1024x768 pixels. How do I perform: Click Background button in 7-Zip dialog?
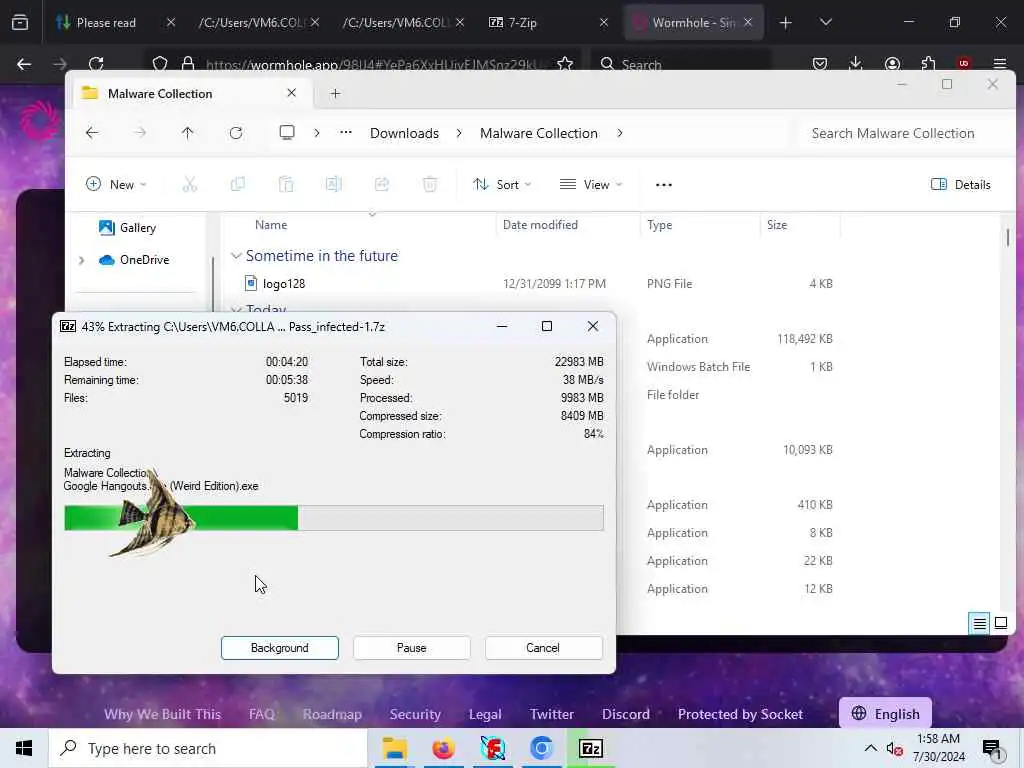click(280, 648)
